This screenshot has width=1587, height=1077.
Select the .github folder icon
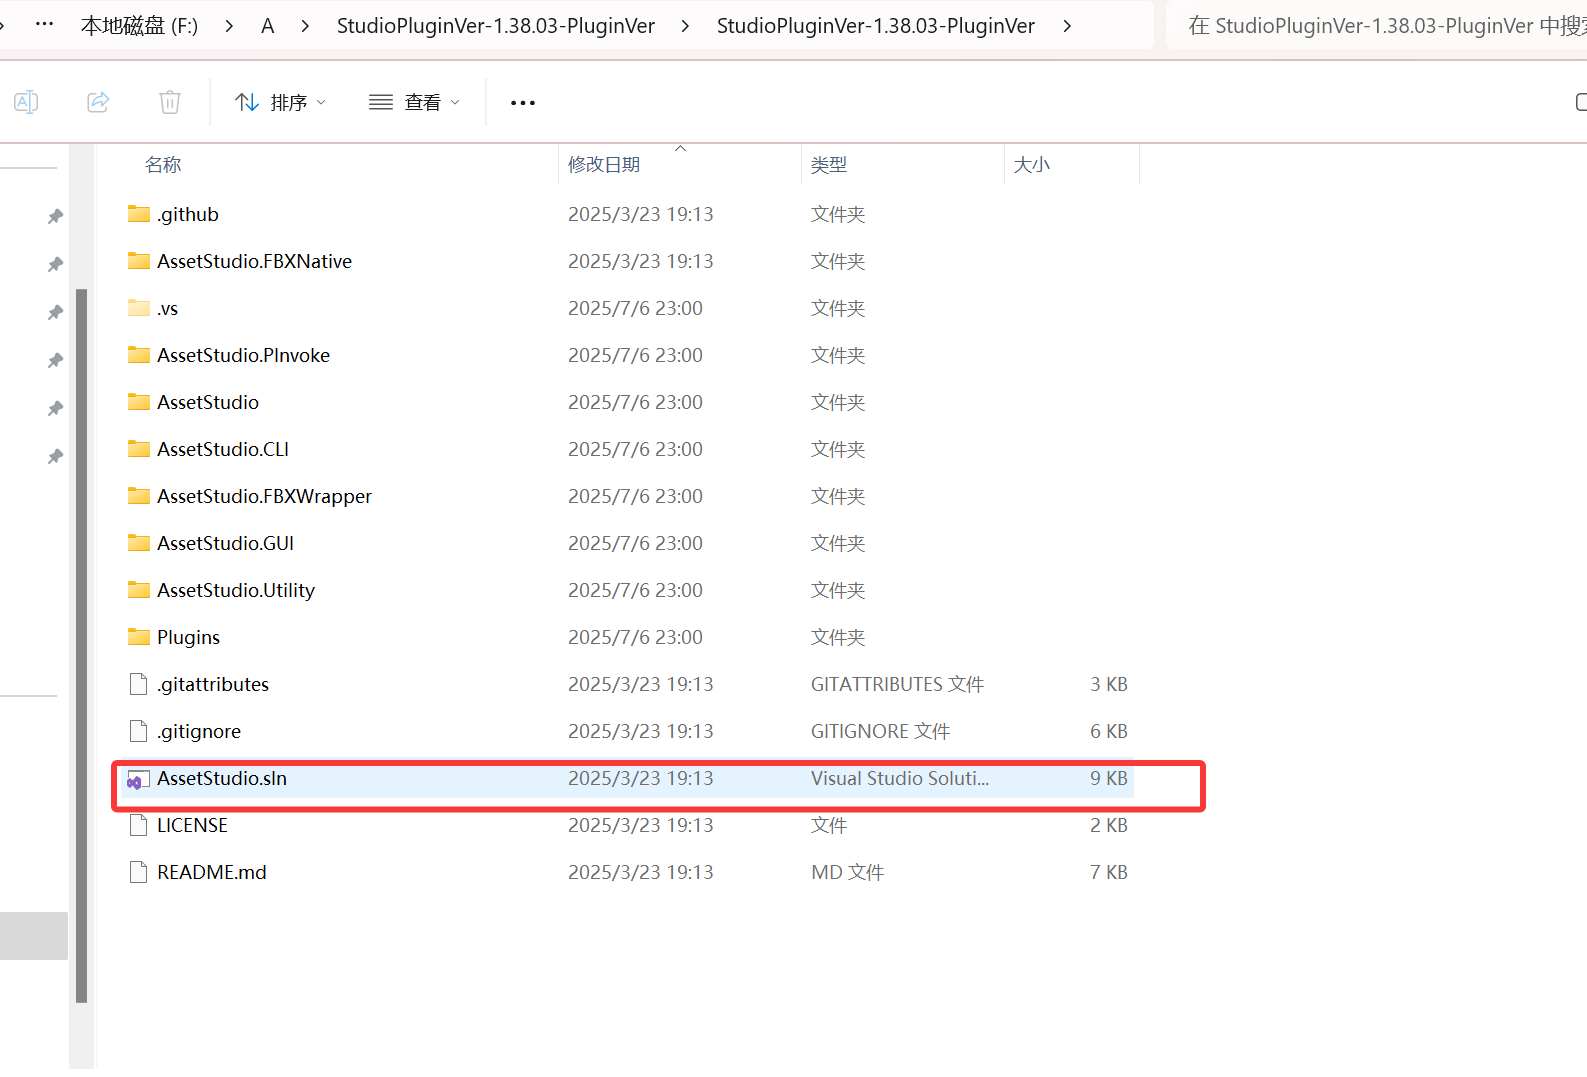pos(139,214)
